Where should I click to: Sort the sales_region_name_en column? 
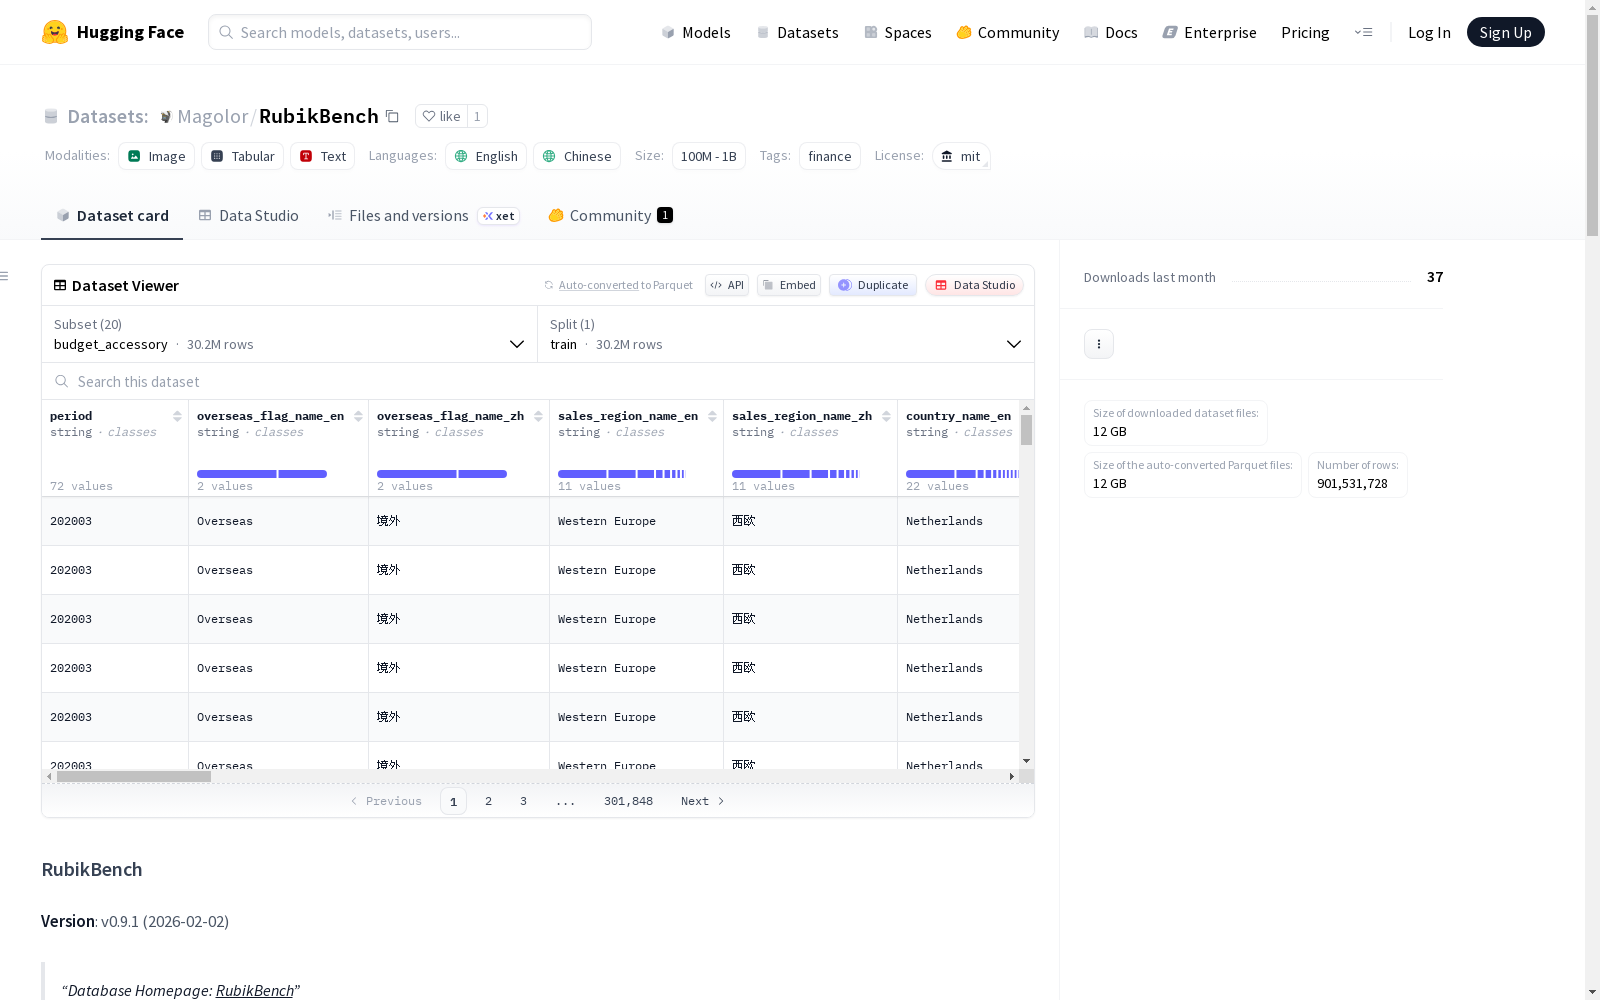(712, 416)
